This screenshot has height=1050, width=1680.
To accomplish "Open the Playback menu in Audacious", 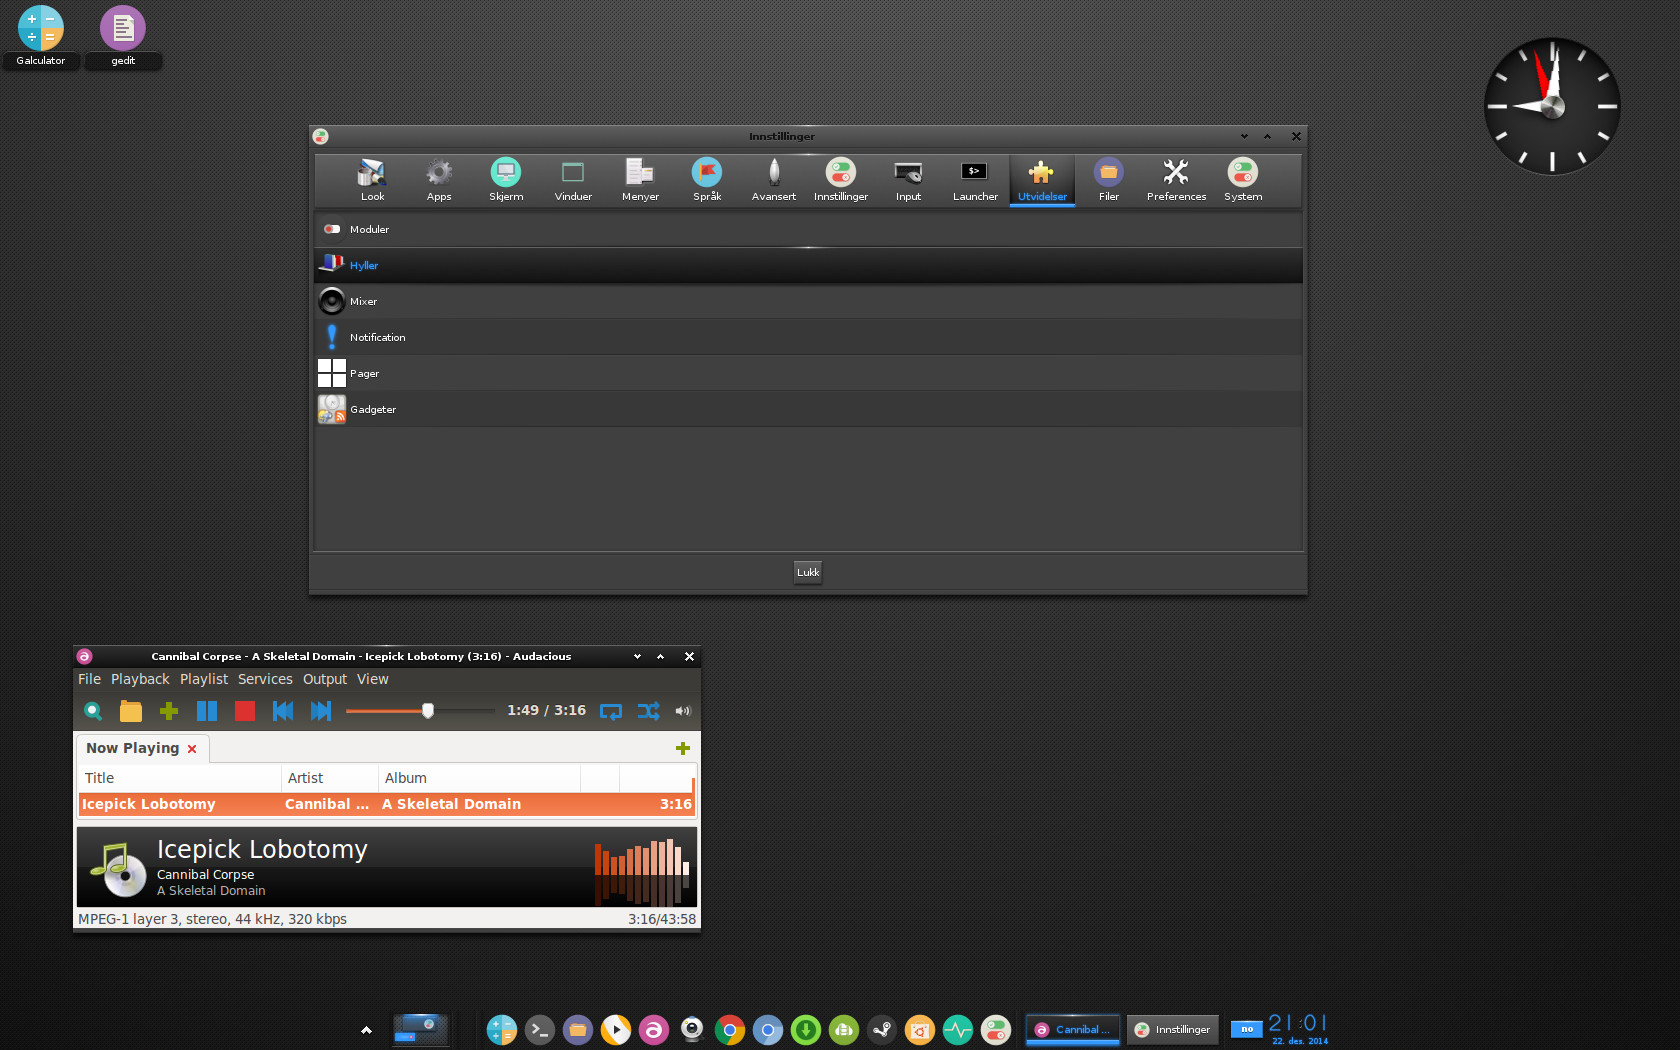I will pos(140,679).
